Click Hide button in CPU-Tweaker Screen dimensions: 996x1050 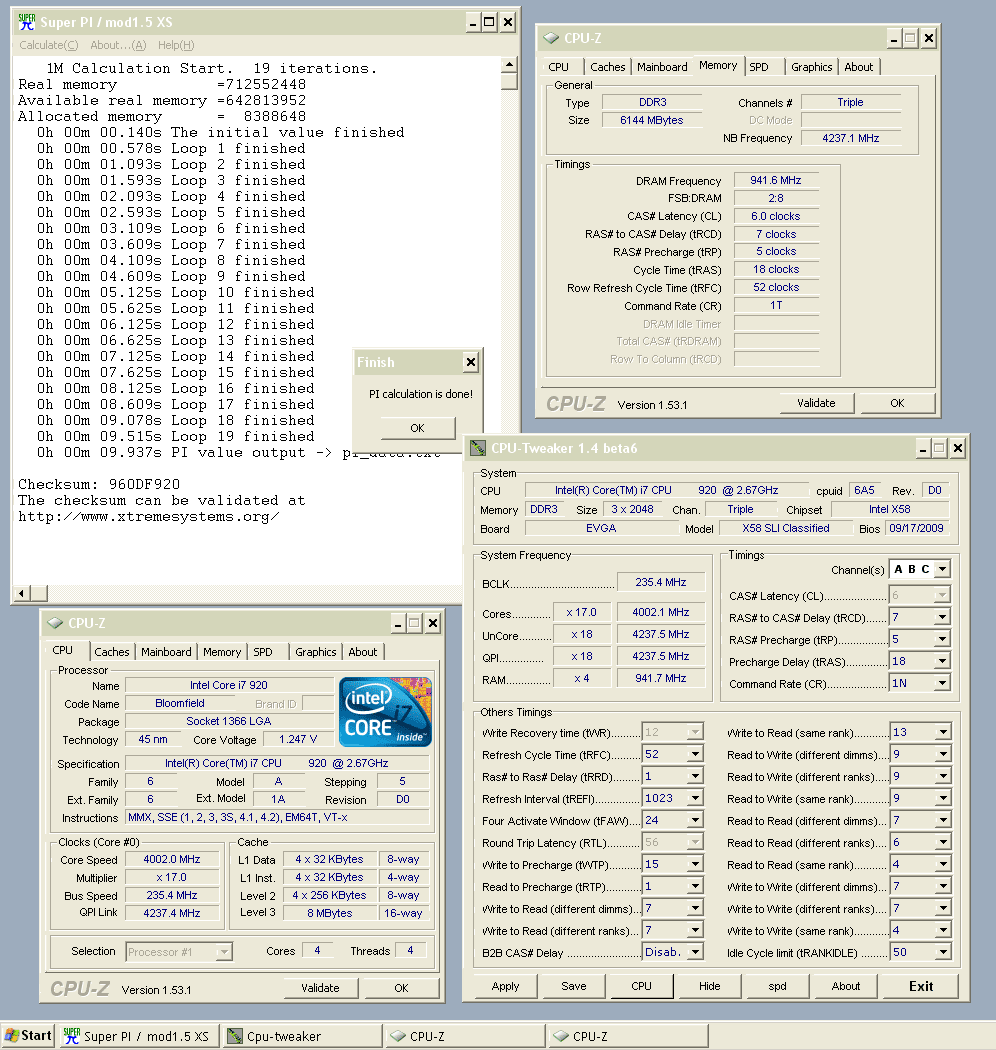pos(709,986)
